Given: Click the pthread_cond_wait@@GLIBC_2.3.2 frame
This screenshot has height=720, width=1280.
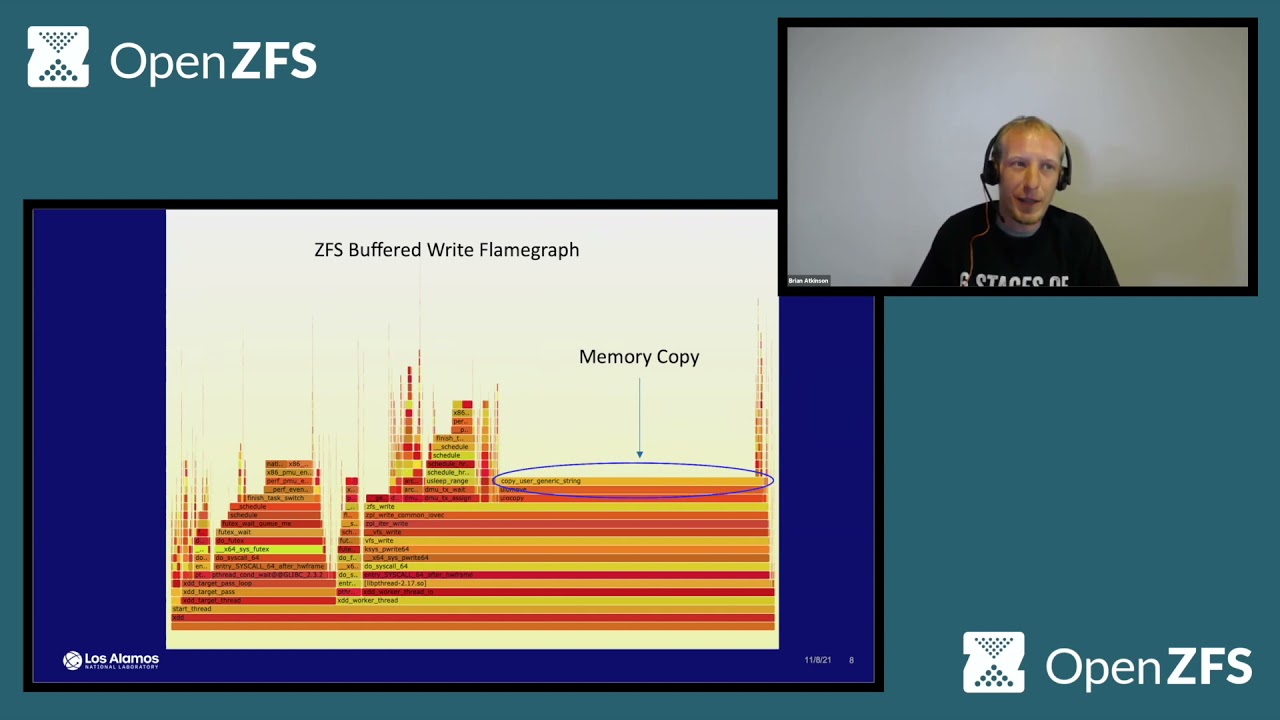Looking at the screenshot, I should pos(266,575).
